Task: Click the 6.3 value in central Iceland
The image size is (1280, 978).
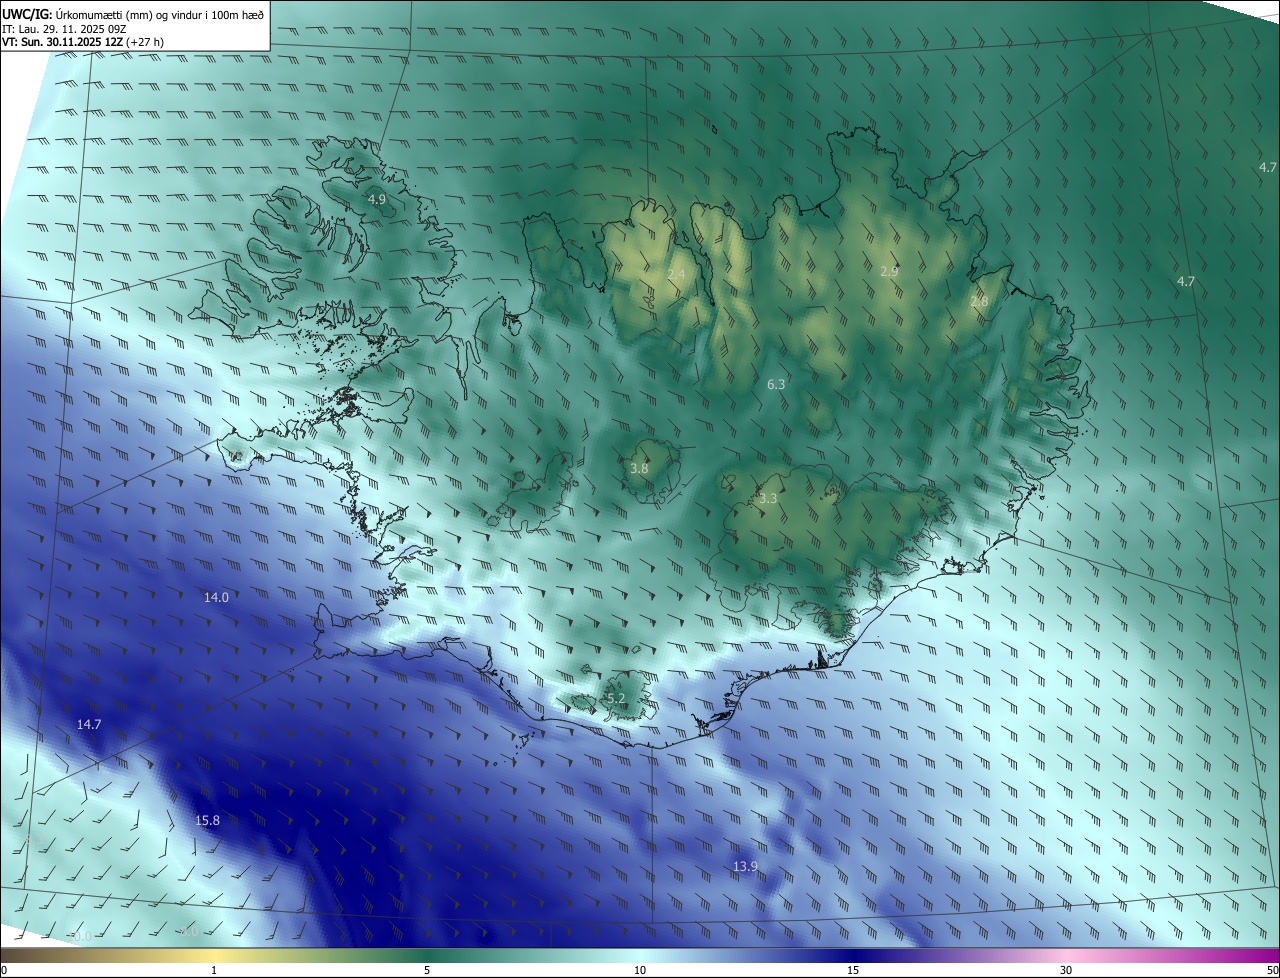Action: [x=776, y=384]
